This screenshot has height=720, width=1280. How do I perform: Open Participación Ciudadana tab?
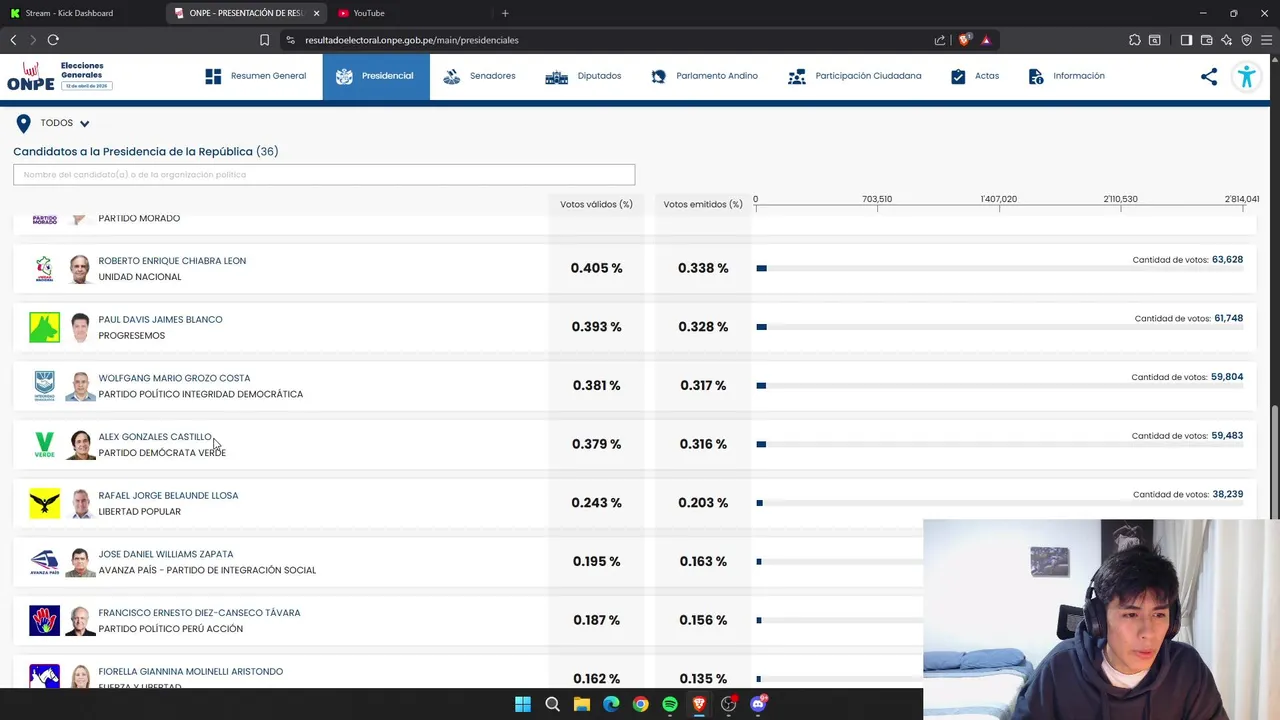click(855, 76)
